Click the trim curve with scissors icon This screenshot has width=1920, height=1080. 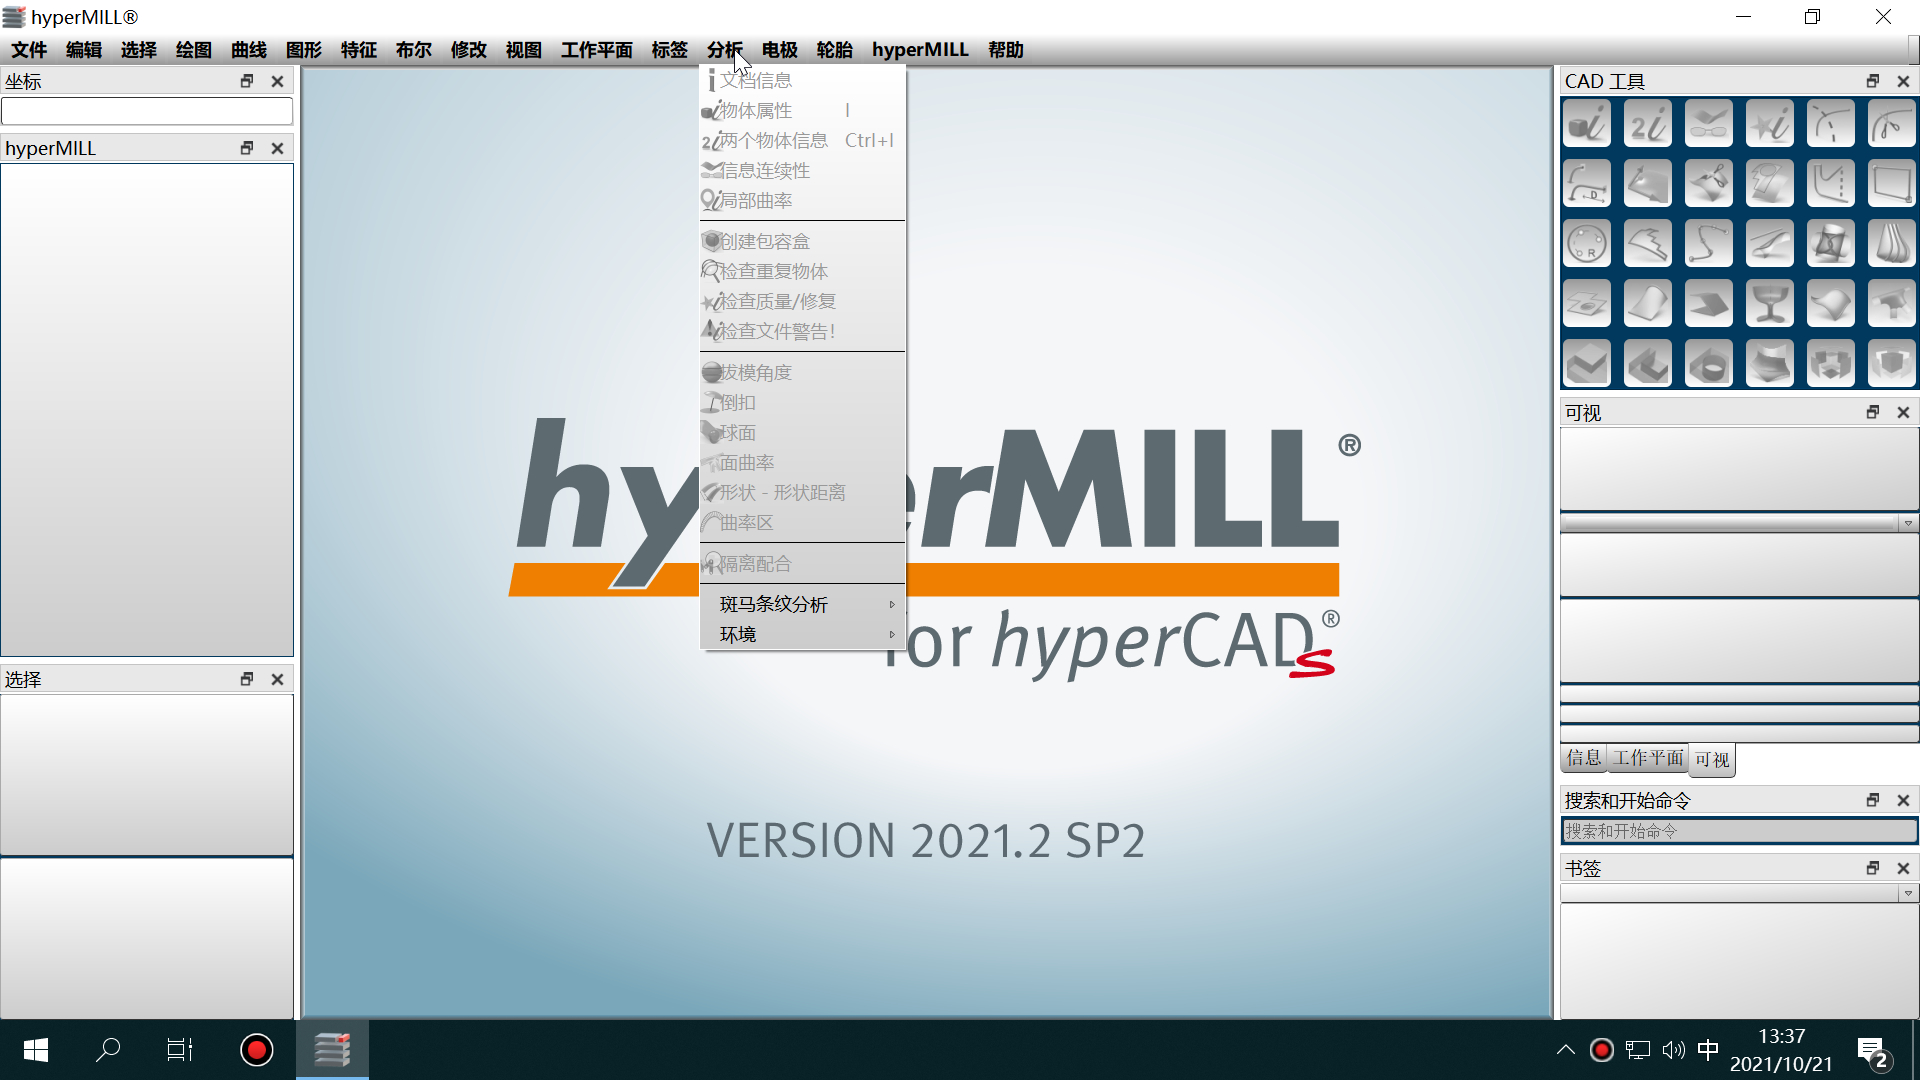point(1892,124)
